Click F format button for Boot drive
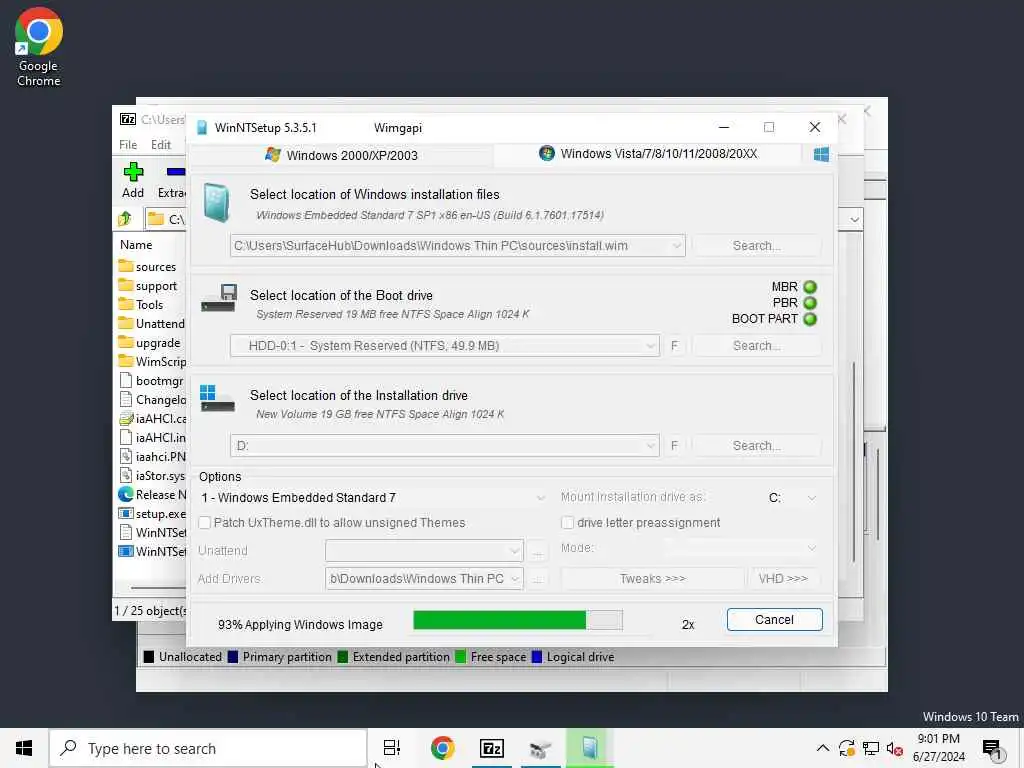Image resolution: width=1024 pixels, height=768 pixels. pyautogui.click(x=675, y=345)
